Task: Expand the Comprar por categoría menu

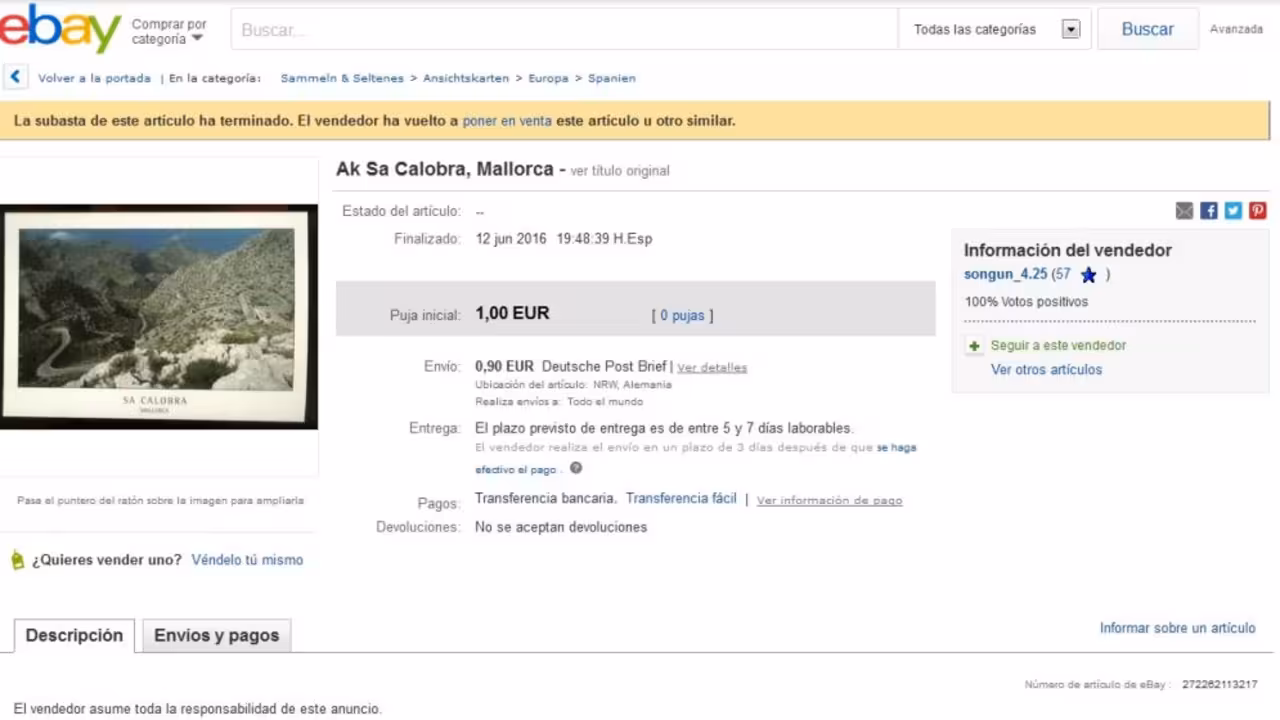Action: pyautogui.click(x=169, y=31)
